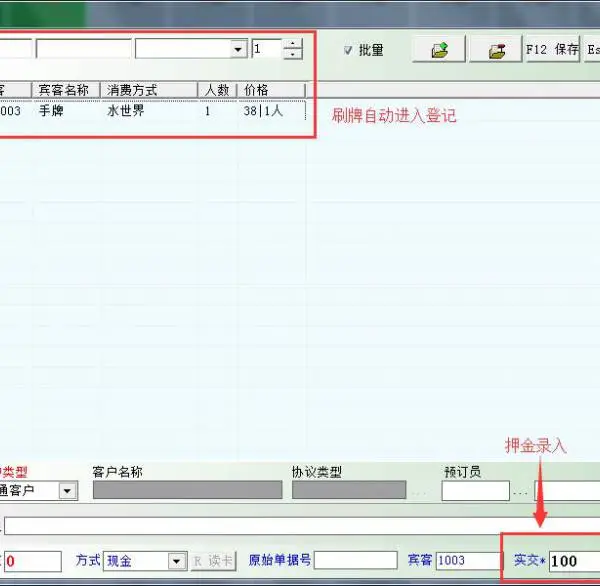Click the 宾客名称 column header
600x586 pixels.
point(66,90)
